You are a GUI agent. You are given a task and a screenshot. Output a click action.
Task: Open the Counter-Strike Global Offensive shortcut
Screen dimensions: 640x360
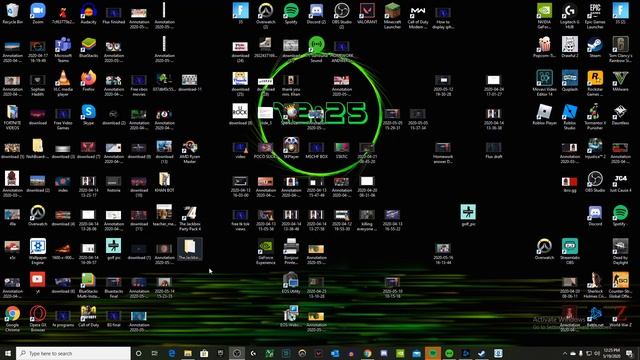point(620,286)
